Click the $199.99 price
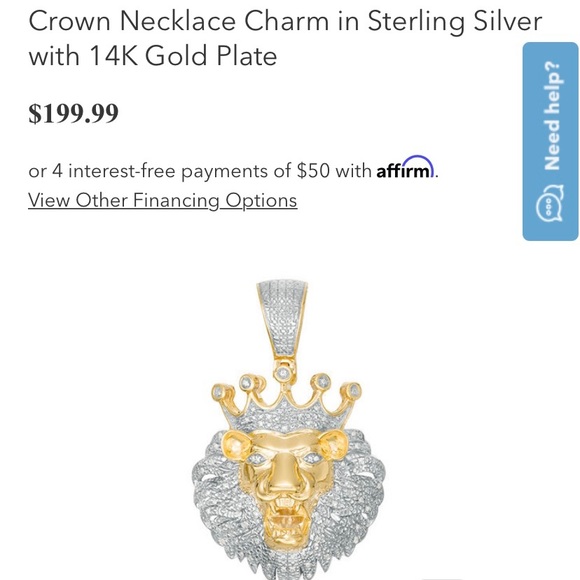This screenshot has height=580, width=580. pos(74,113)
